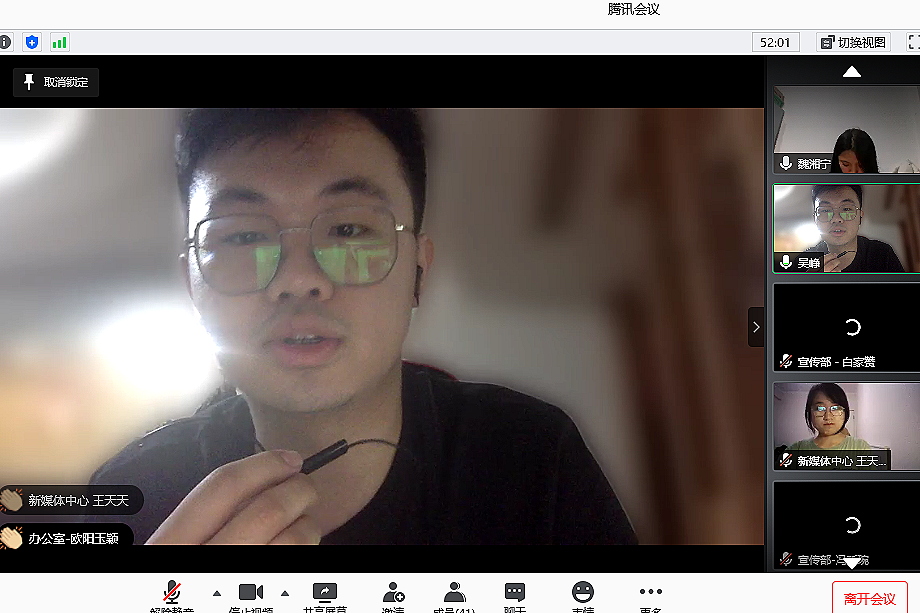Viewport: 920px width, 613px height.
Task: Unmute the microphone in the bottom toolbar
Action: coord(172,593)
